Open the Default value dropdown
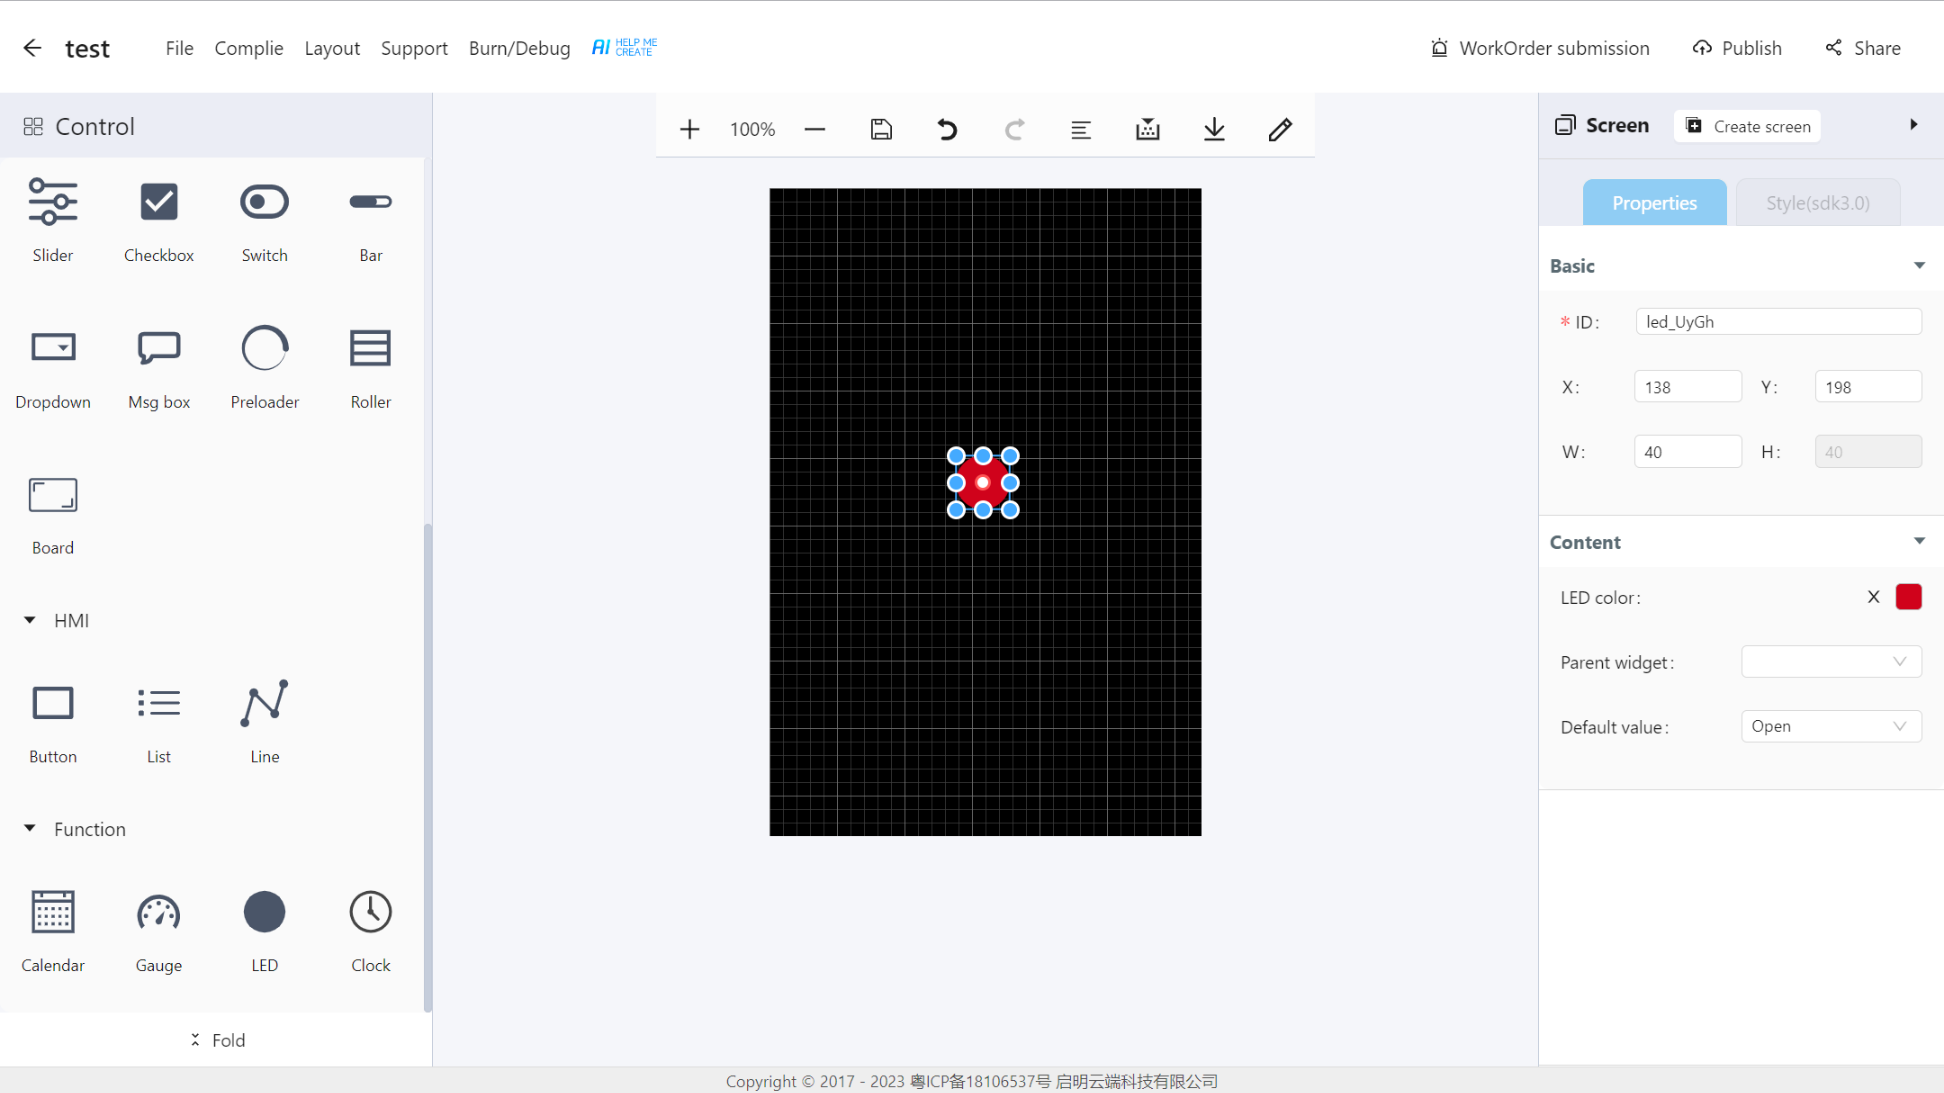 1831,727
